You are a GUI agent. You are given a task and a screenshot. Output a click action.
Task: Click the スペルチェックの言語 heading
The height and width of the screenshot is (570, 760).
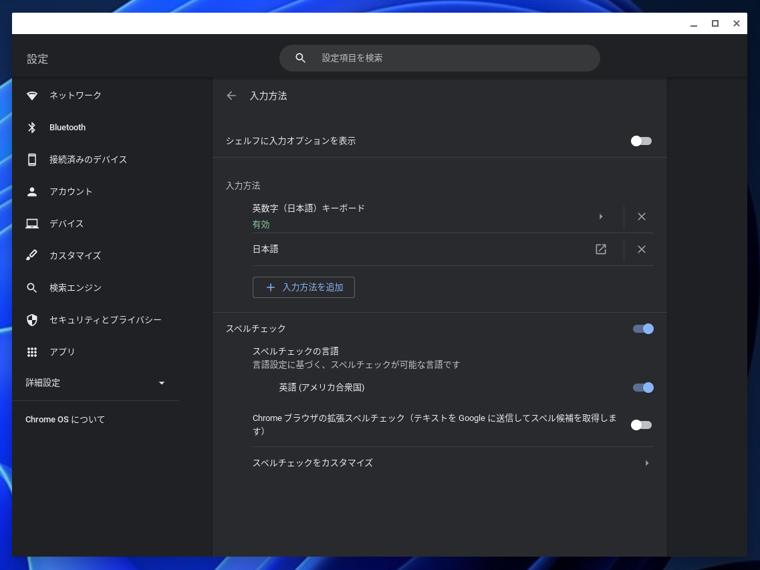[295, 351]
